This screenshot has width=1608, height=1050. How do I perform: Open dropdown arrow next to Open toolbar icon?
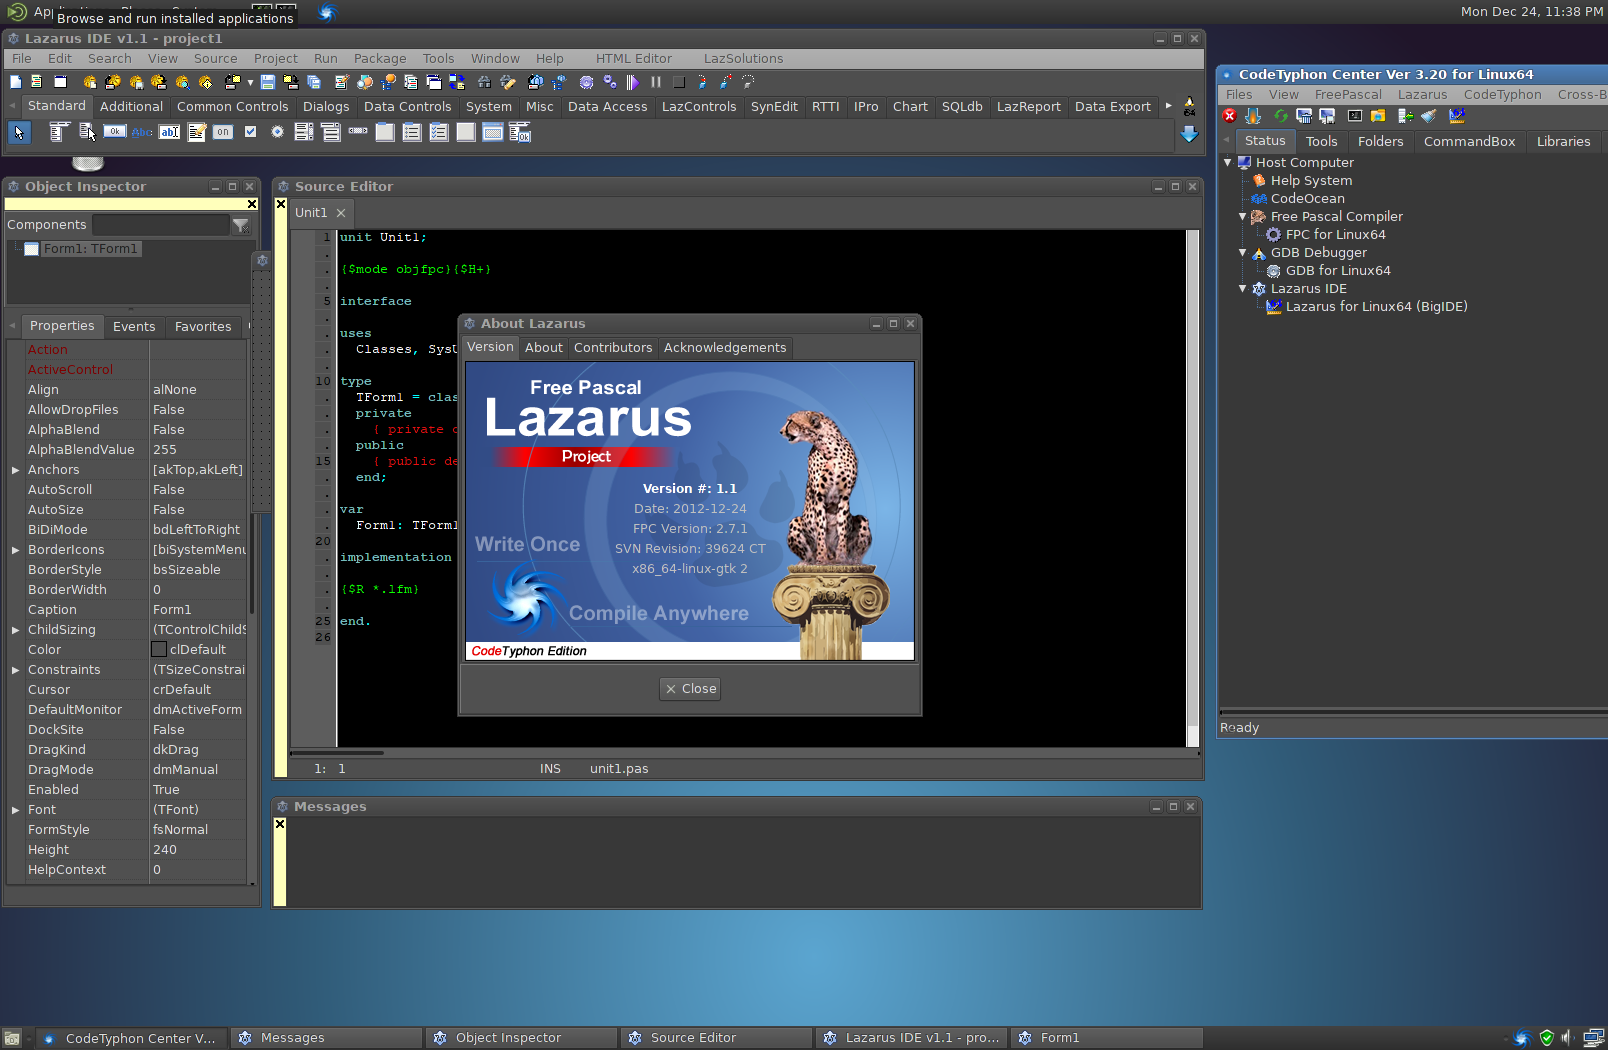pos(250,82)
